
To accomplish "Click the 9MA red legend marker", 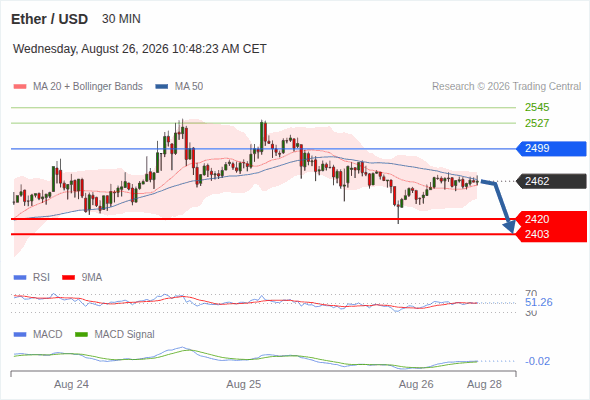I will click(68, 278).
